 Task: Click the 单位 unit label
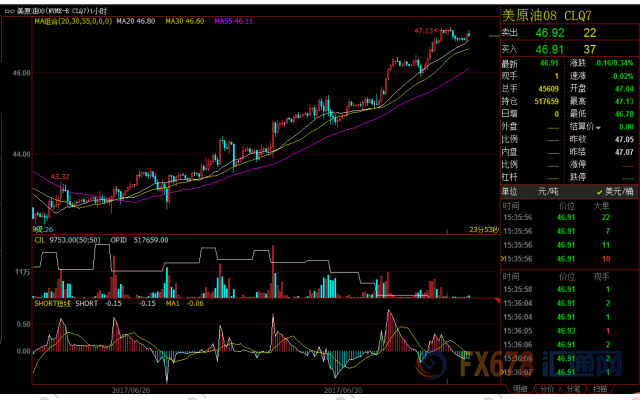tap(509, 191)
